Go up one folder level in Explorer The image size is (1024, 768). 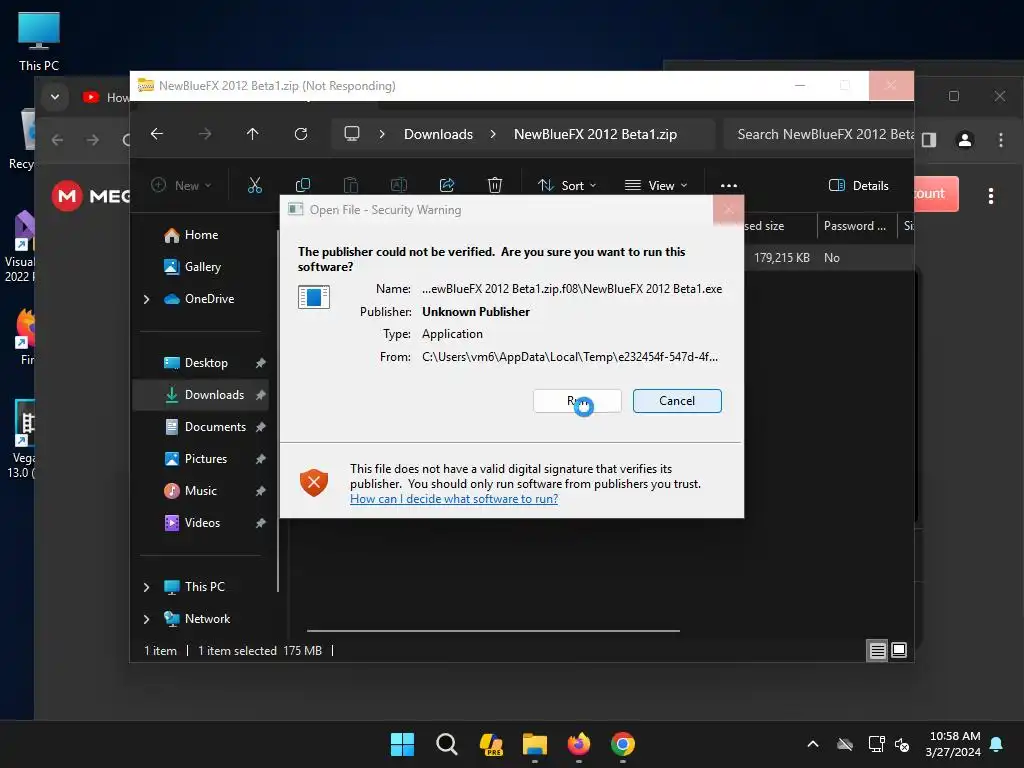point(253,134)
